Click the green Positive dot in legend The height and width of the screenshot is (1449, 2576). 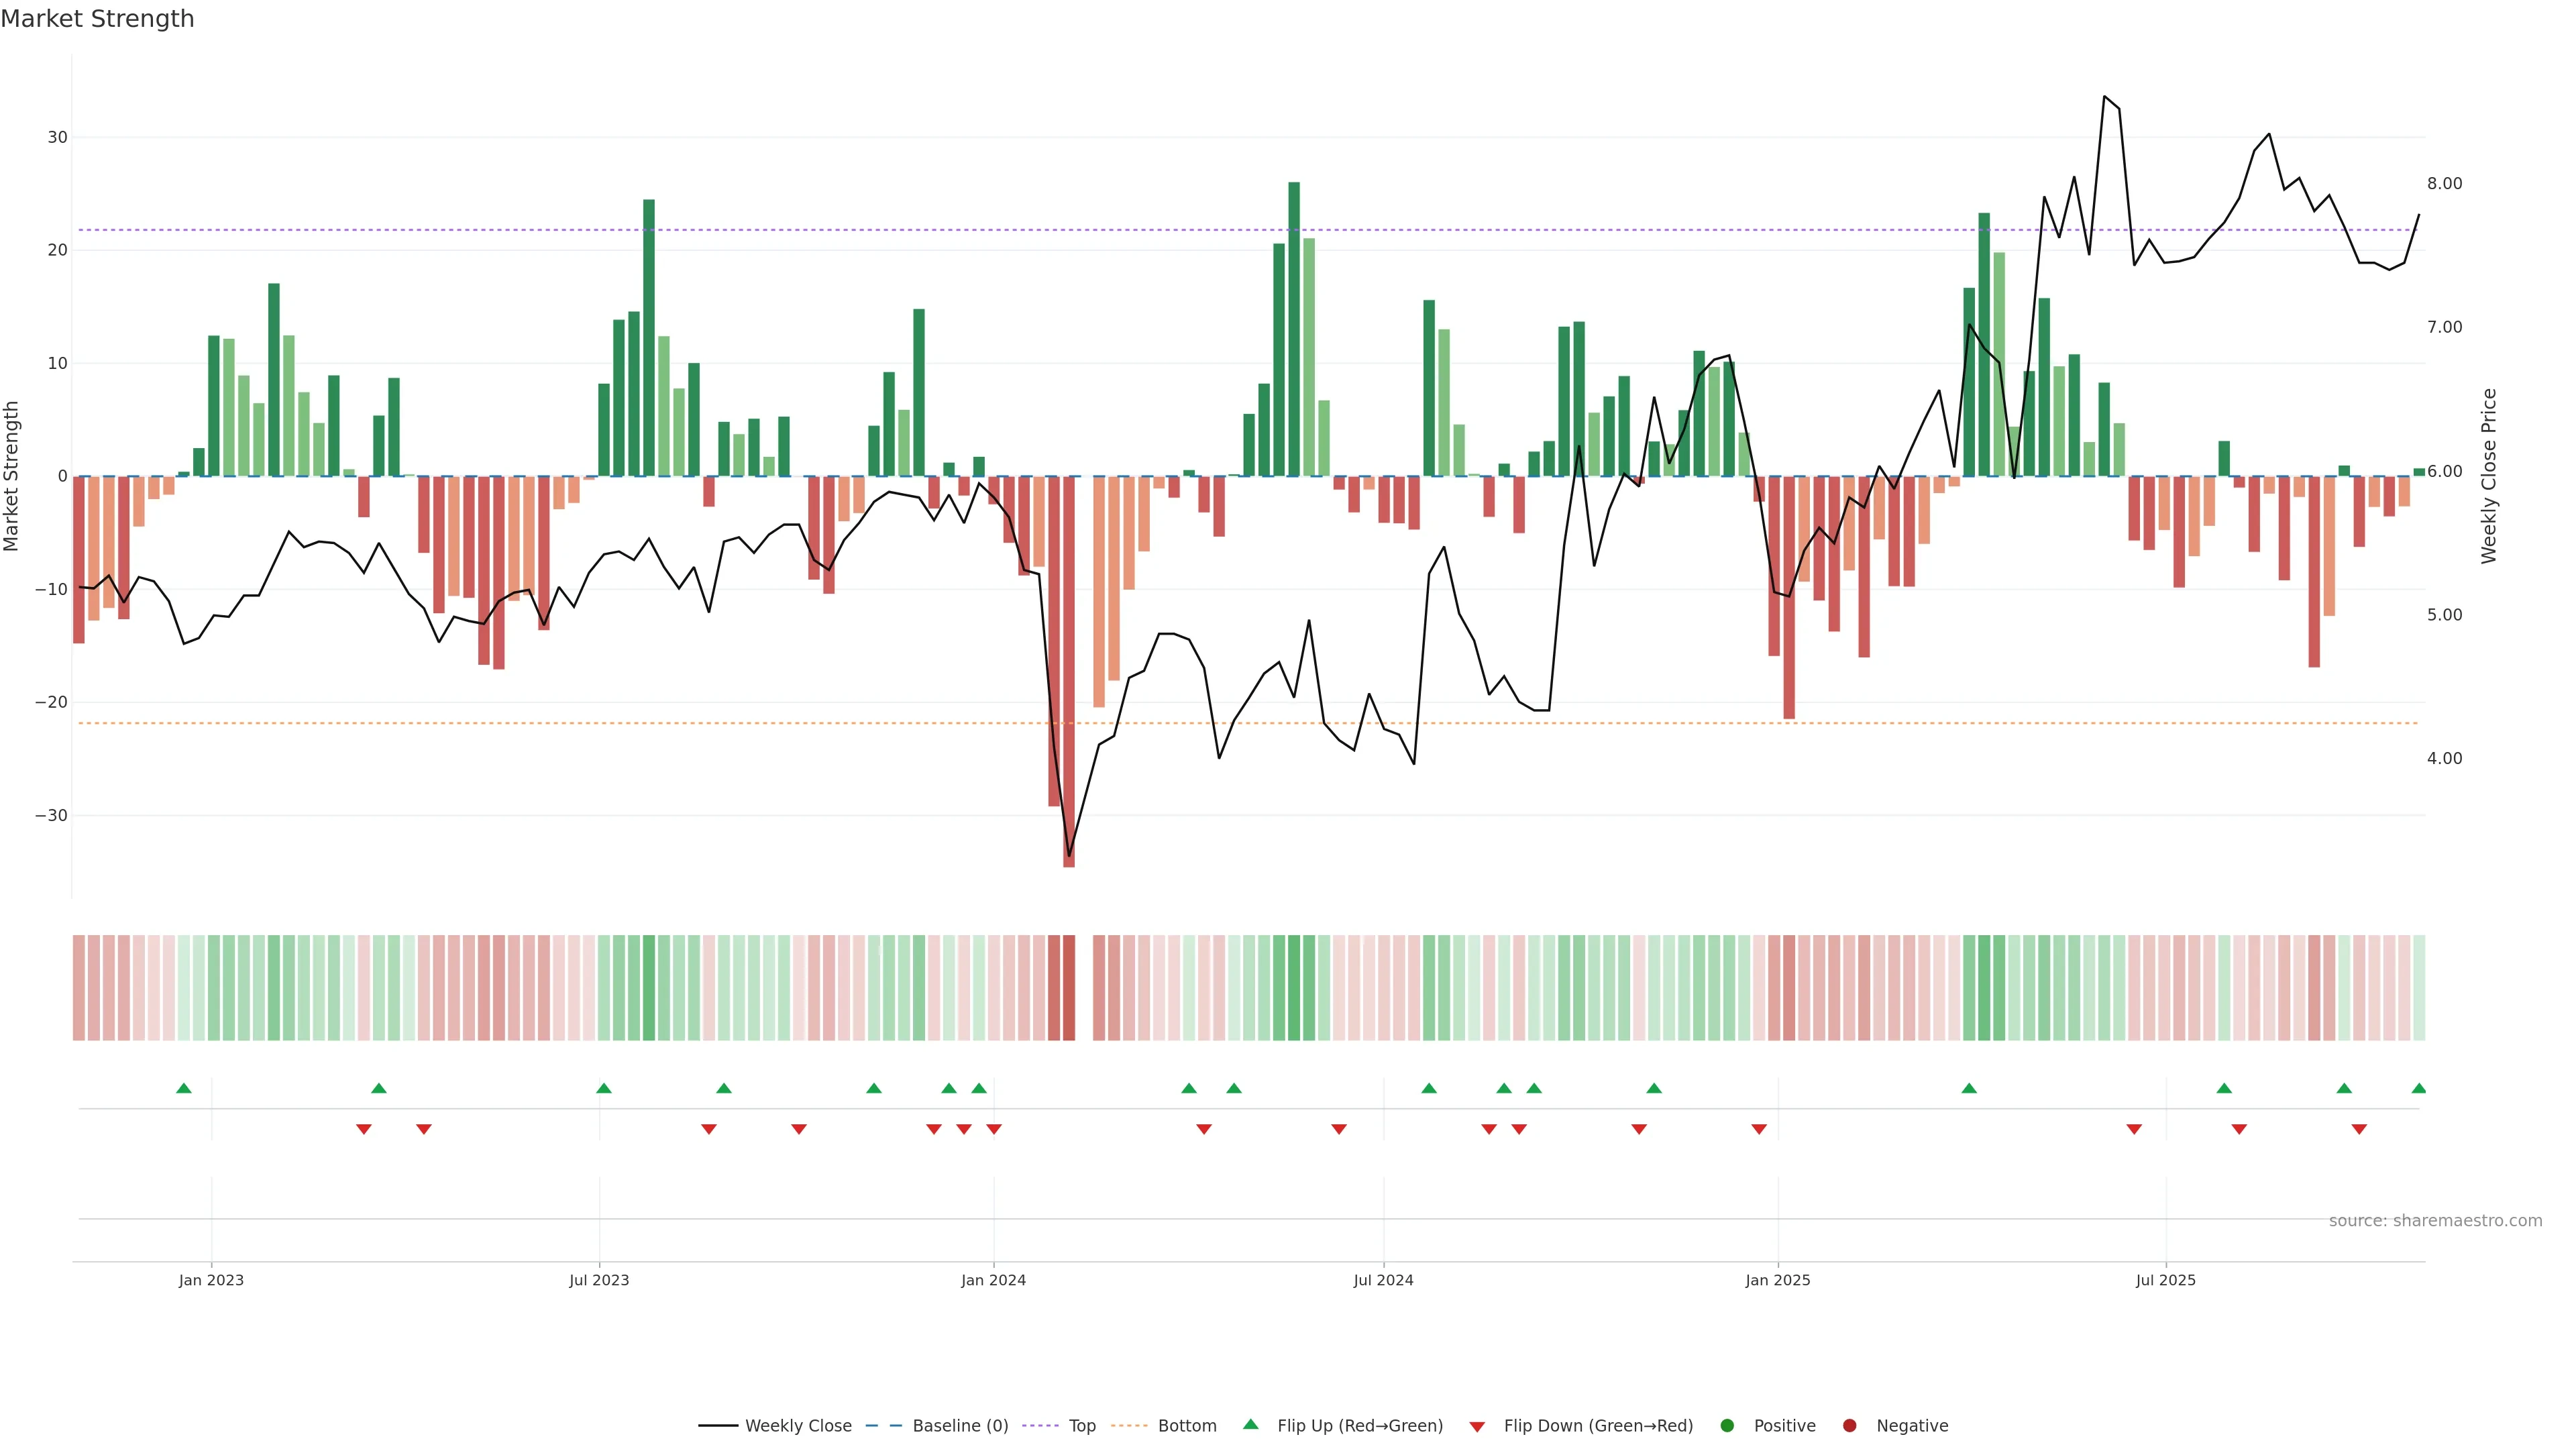coord(1727,1426)
